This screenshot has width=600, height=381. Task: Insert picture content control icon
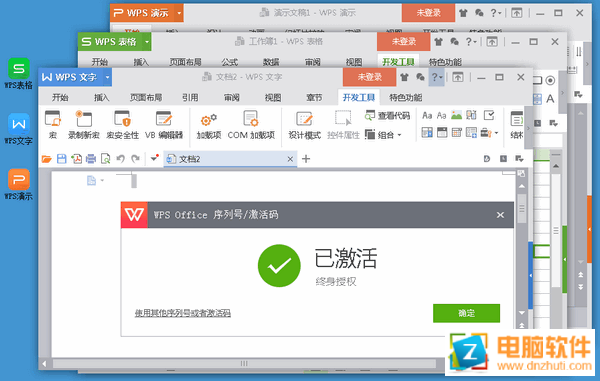point(456,115)
